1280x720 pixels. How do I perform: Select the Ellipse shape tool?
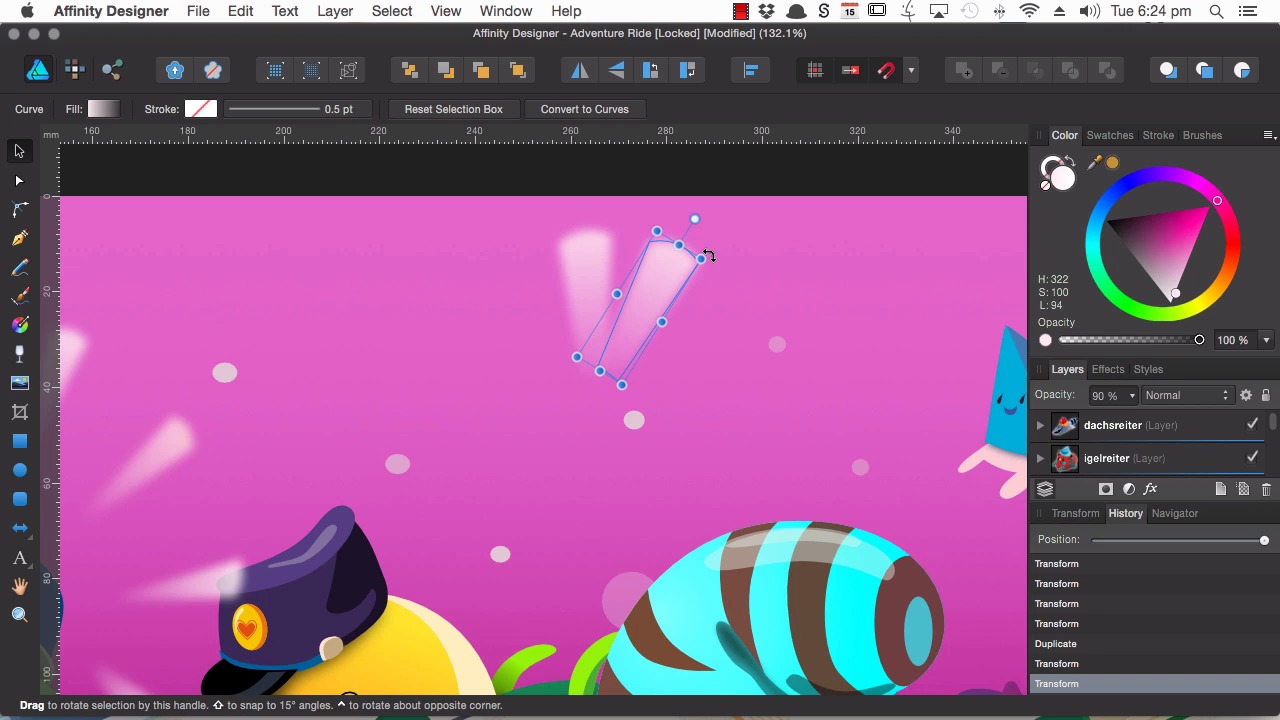[x=19, y=470]
